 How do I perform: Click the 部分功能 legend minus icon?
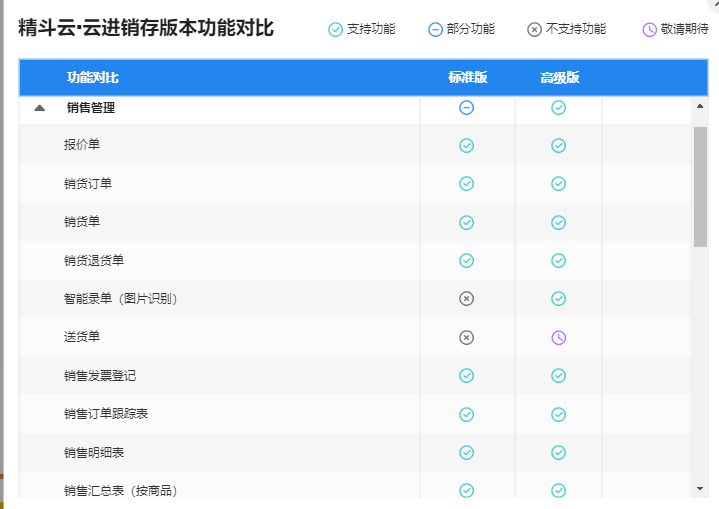[435, 30]
